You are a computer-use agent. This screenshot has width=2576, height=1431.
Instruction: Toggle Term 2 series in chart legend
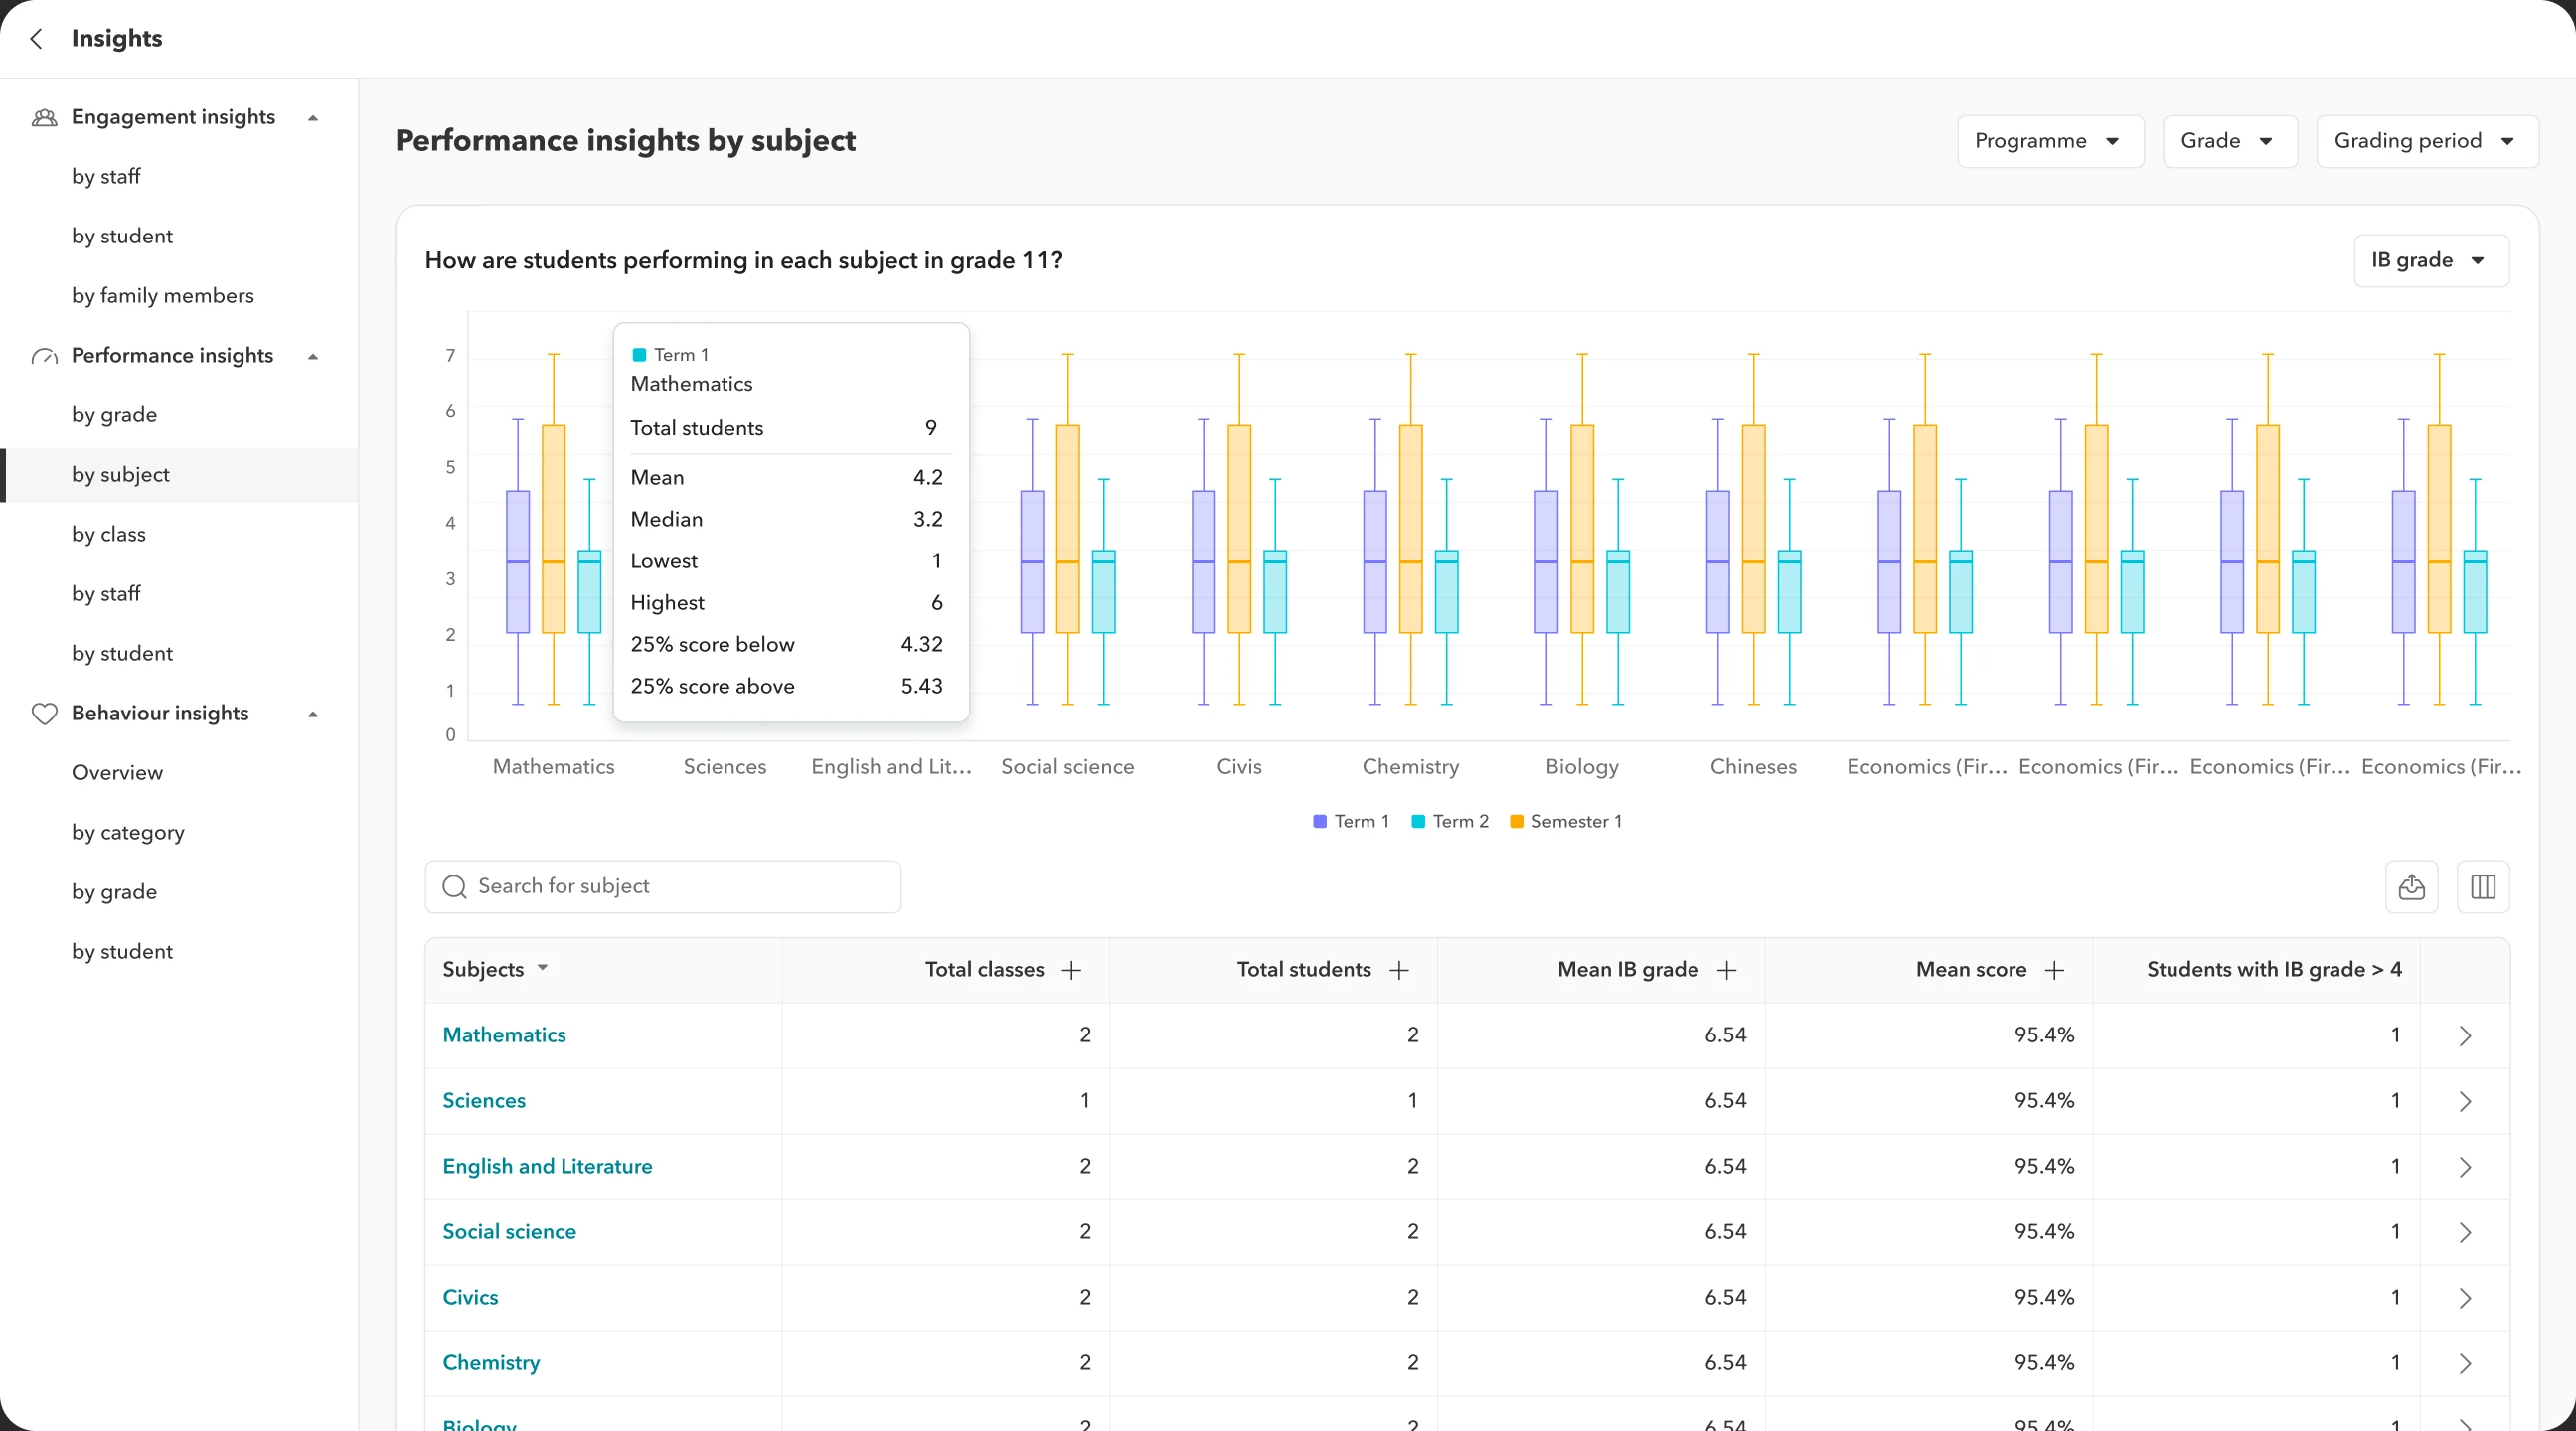click(1450, 821)
